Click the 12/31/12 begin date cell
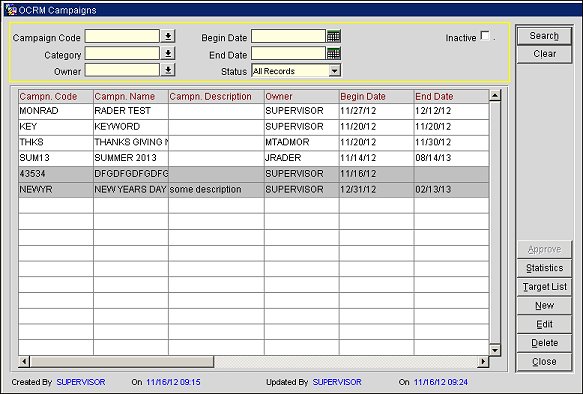583x394 pixels. click(x=377, y=190)
